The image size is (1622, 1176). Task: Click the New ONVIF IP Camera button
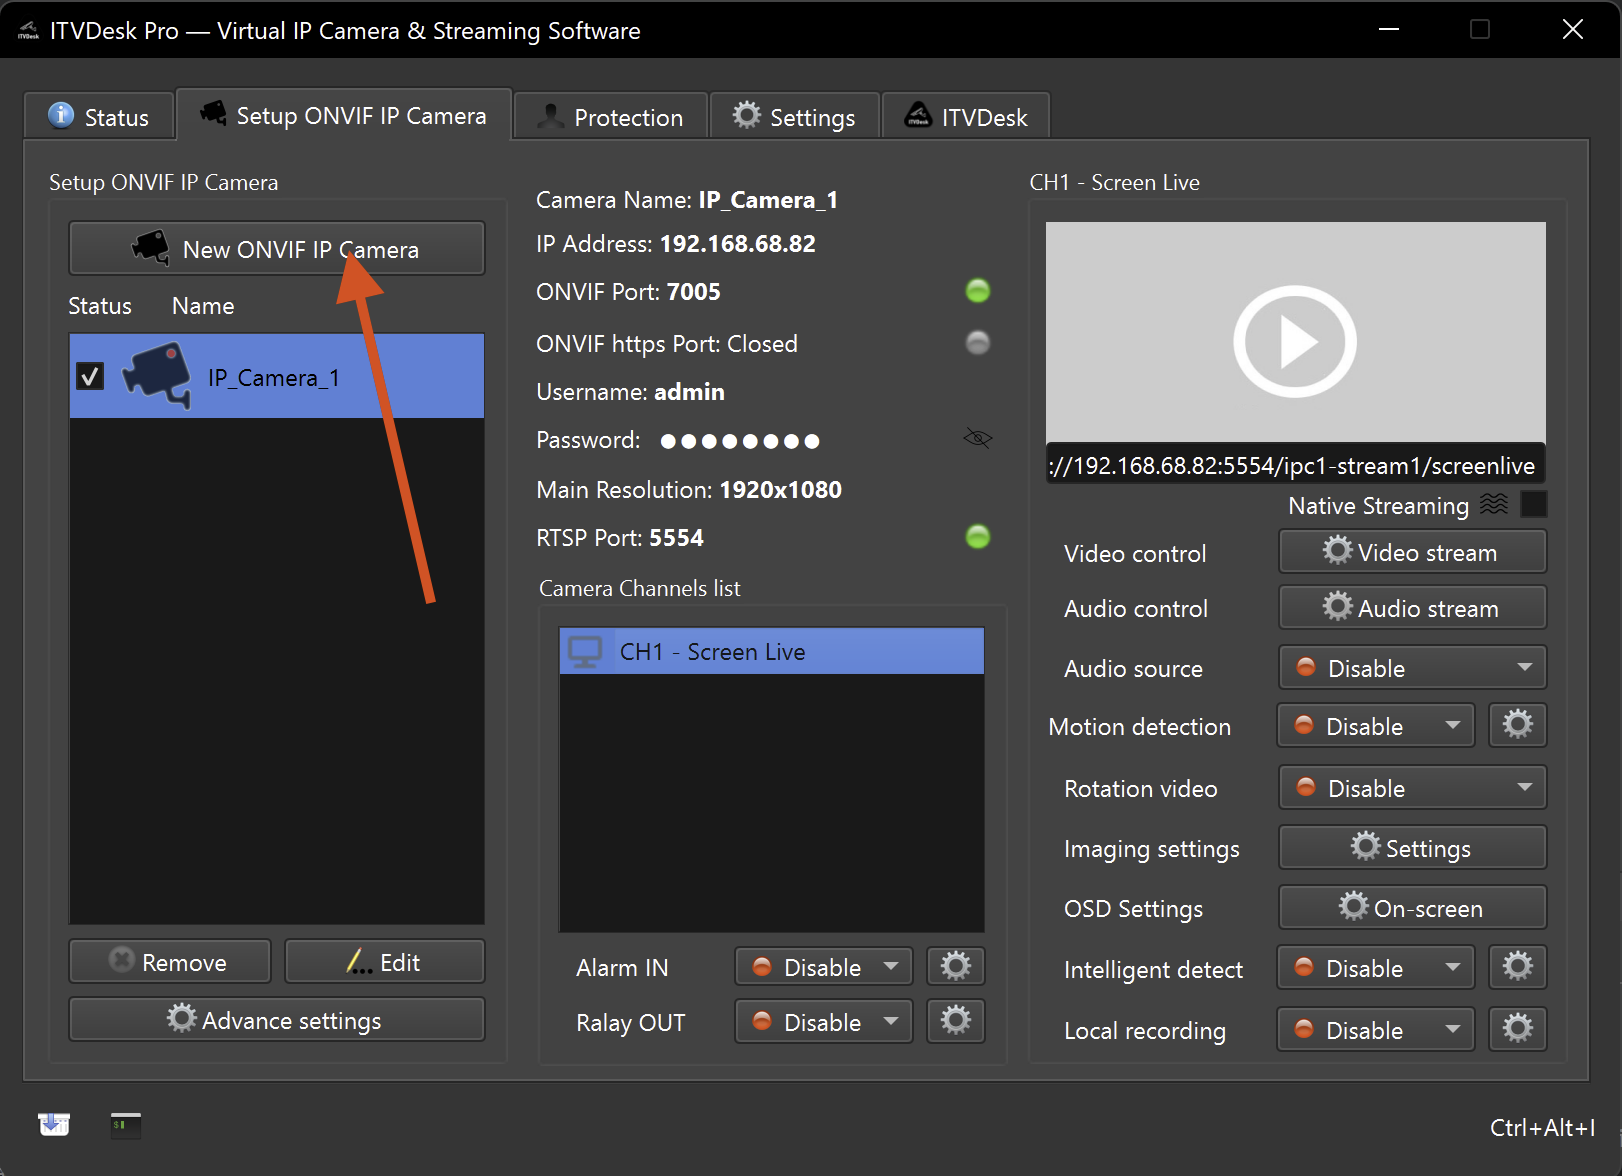point(276,249)
